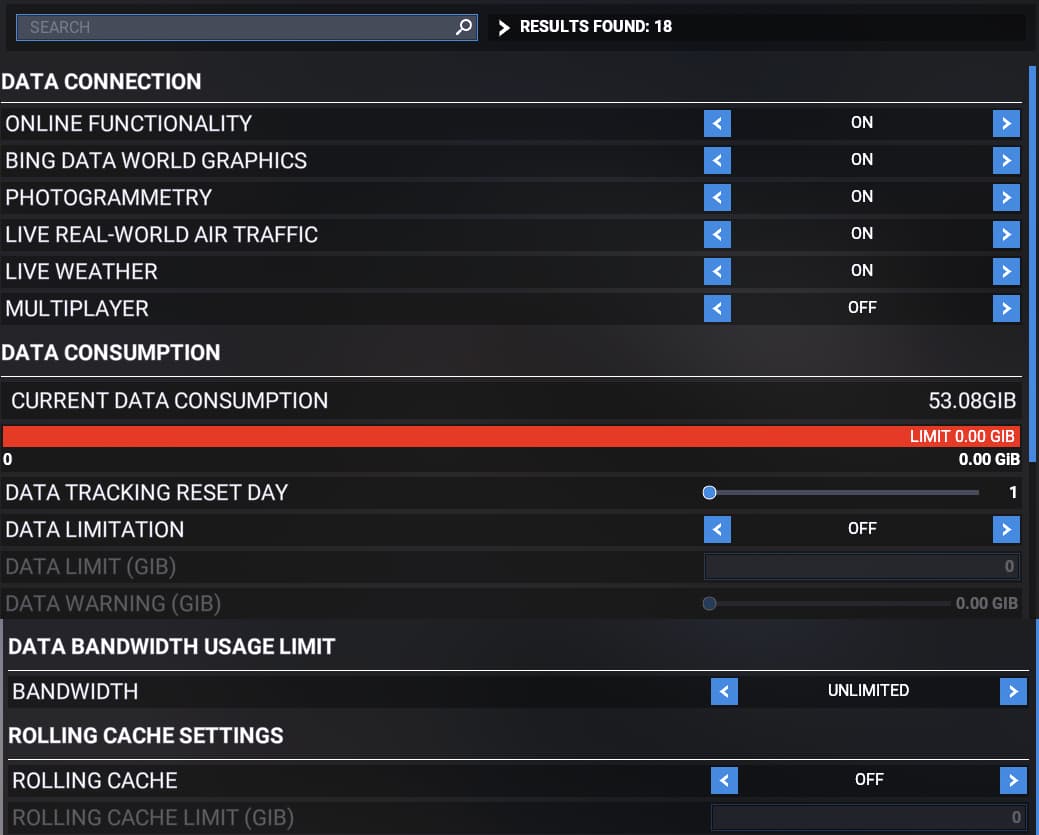Click the Rolling Cache left arrow button
The image size is (1039, 835).
pos(724,780)
